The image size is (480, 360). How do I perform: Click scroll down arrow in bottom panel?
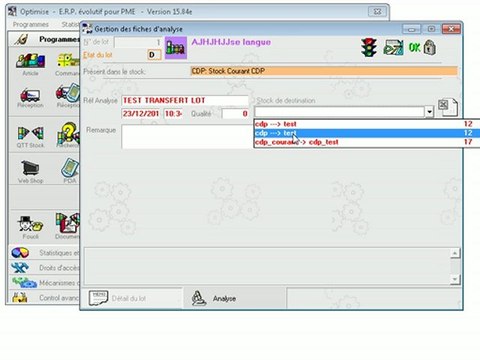coord(455,279)
